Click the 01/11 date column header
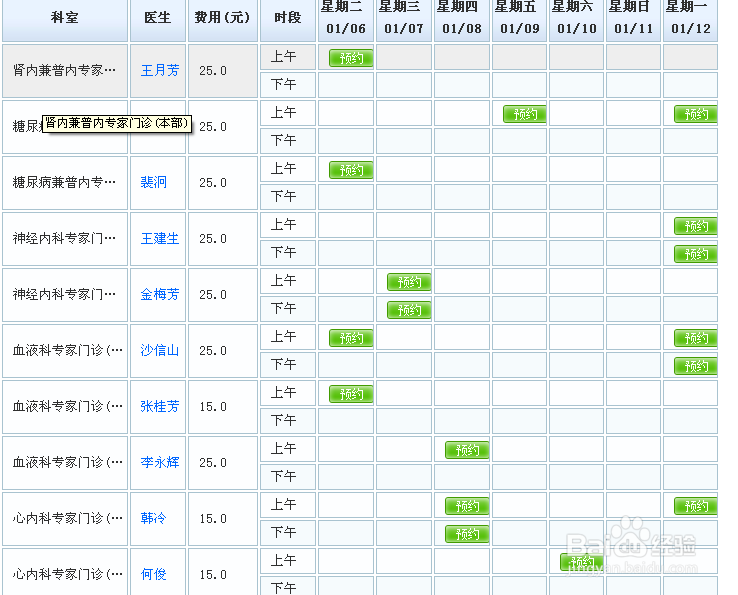The width and height of the screenshot is (738, 595). click(634, 19)
